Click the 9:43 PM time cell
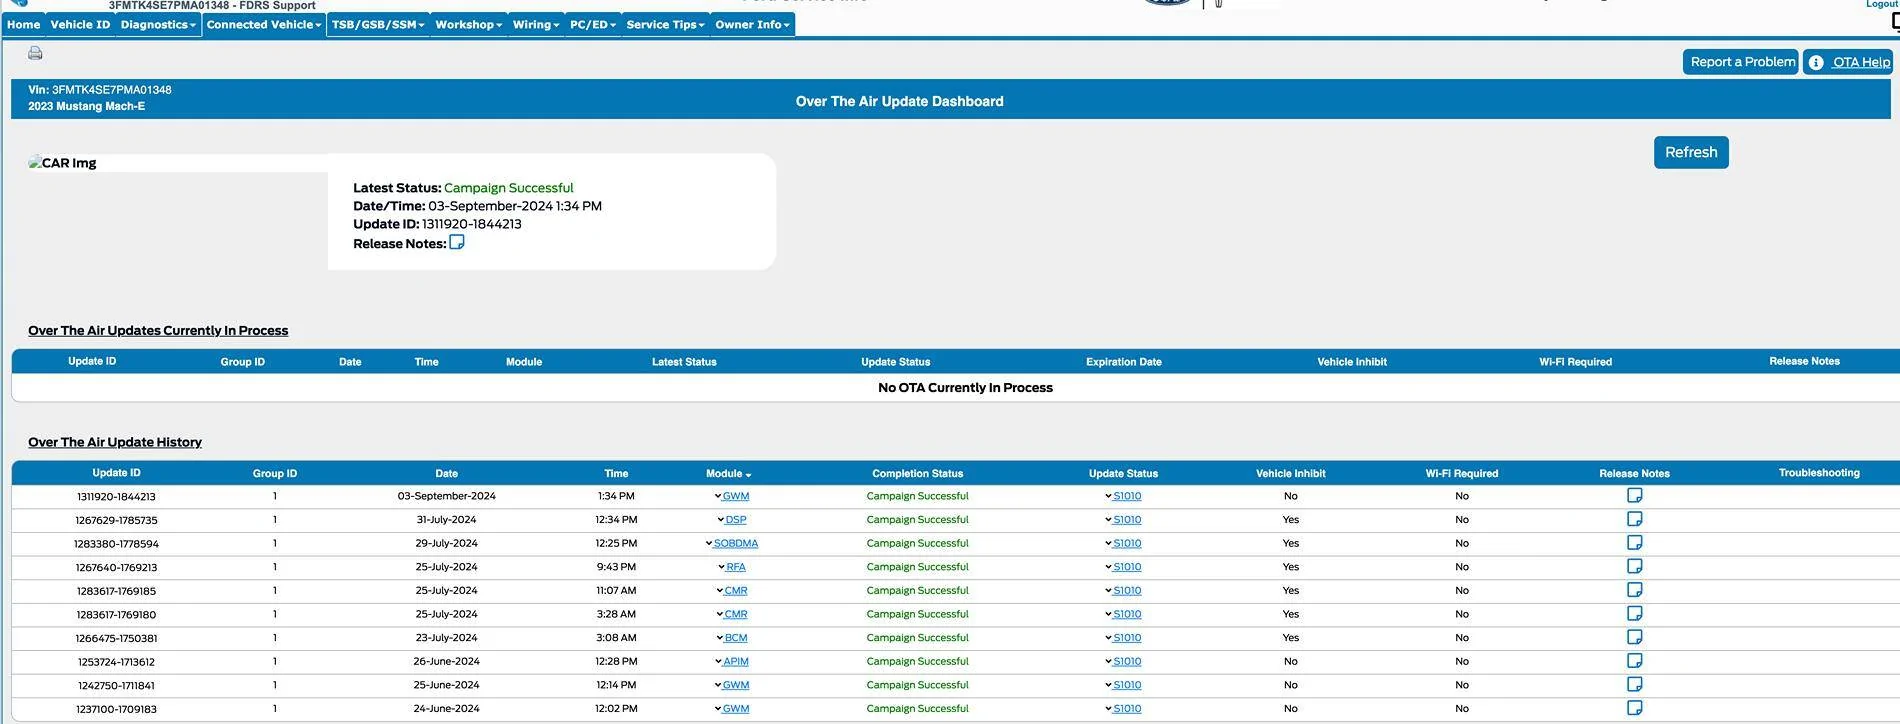Viewport: 1900px width, 724px height. pos(616,567)
